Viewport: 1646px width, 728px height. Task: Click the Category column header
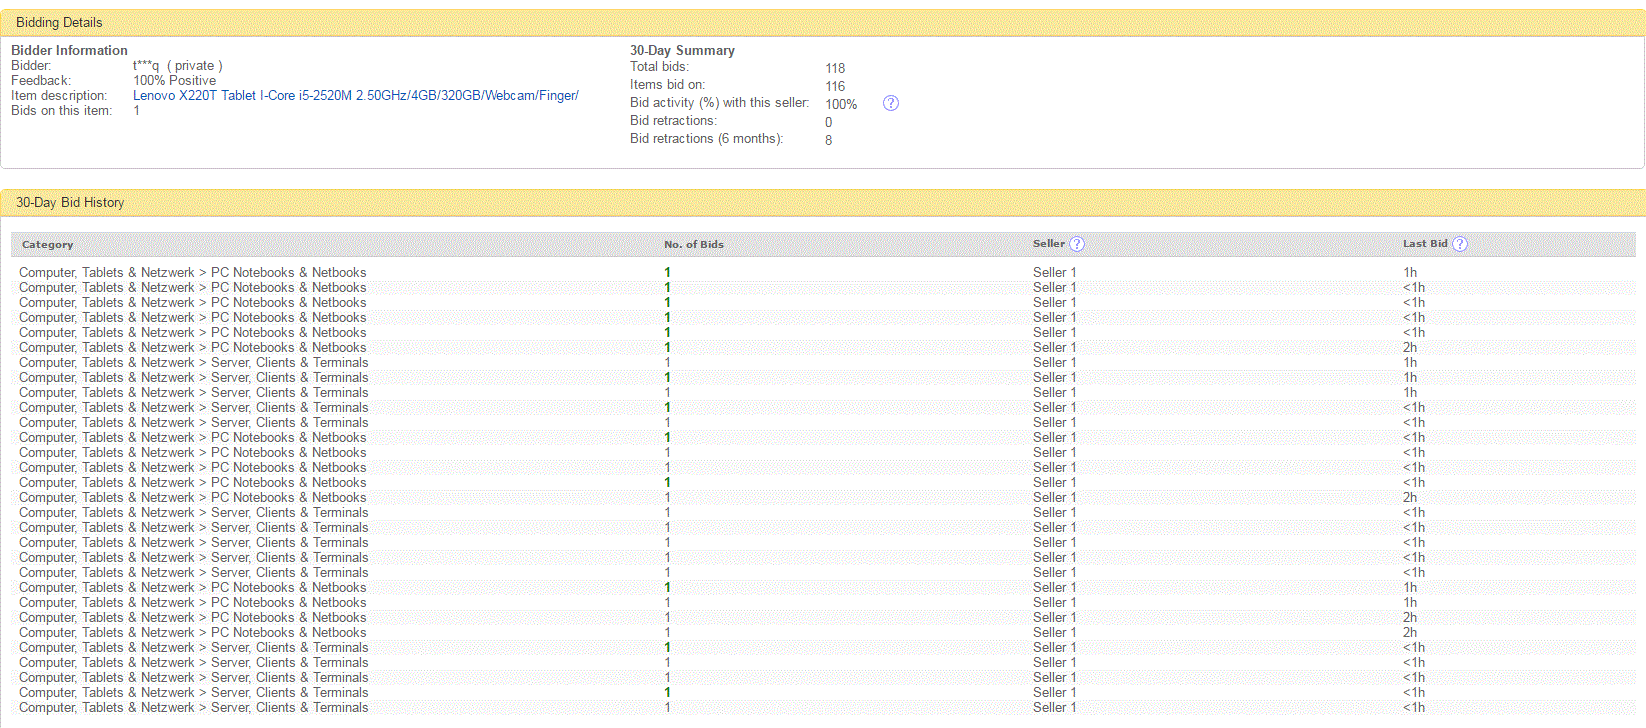[47, 245]
